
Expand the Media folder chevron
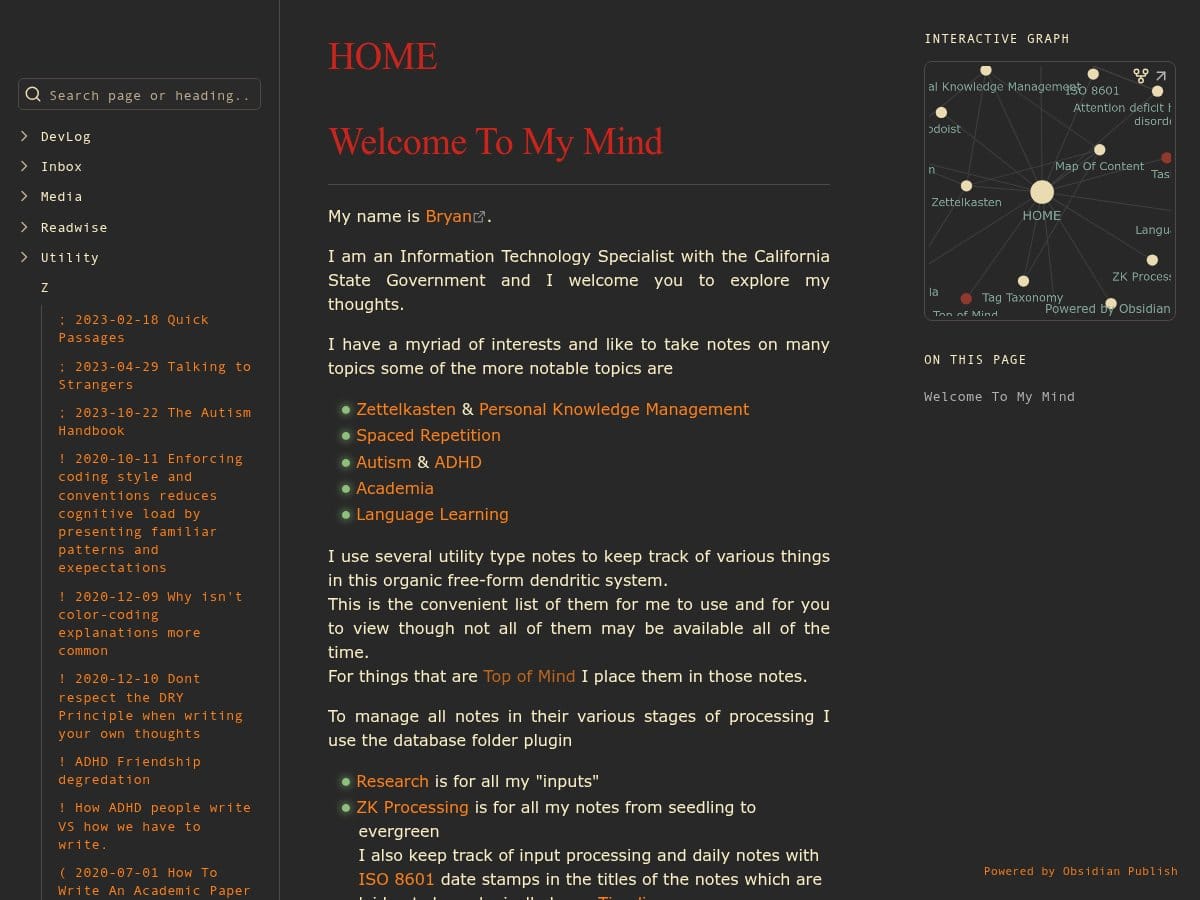point(24,196)
